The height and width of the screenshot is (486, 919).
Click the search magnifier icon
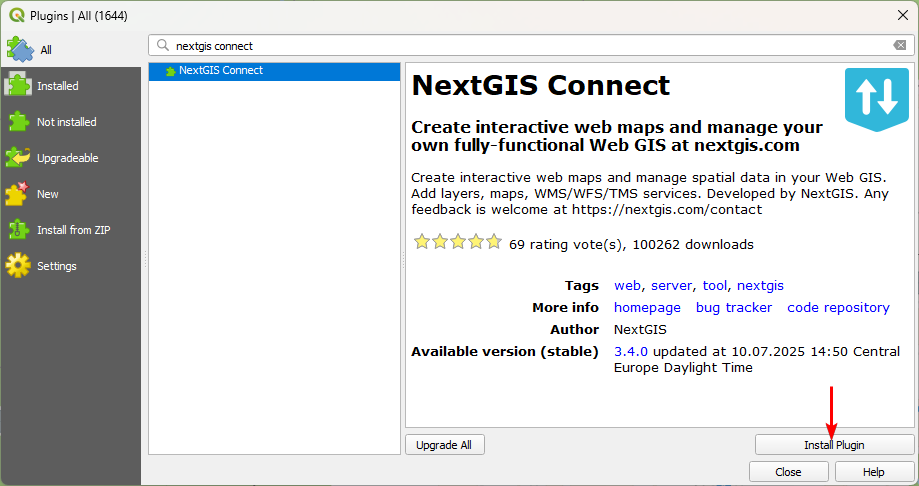(163, 46)
